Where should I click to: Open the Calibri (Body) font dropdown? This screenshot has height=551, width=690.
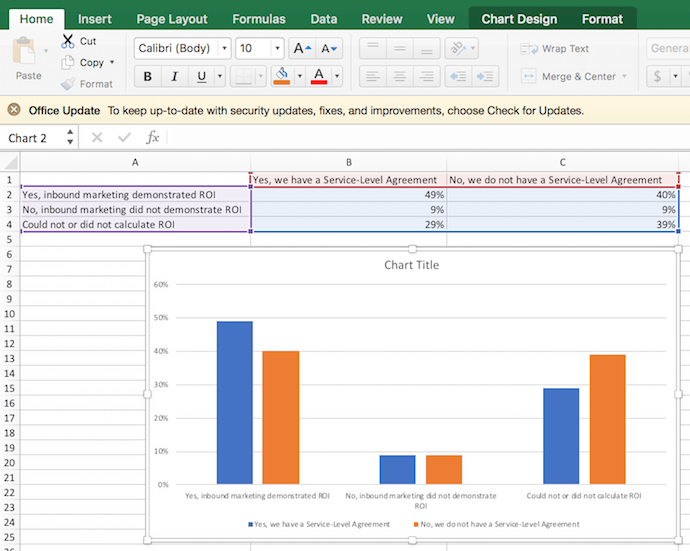click(223, 48)
